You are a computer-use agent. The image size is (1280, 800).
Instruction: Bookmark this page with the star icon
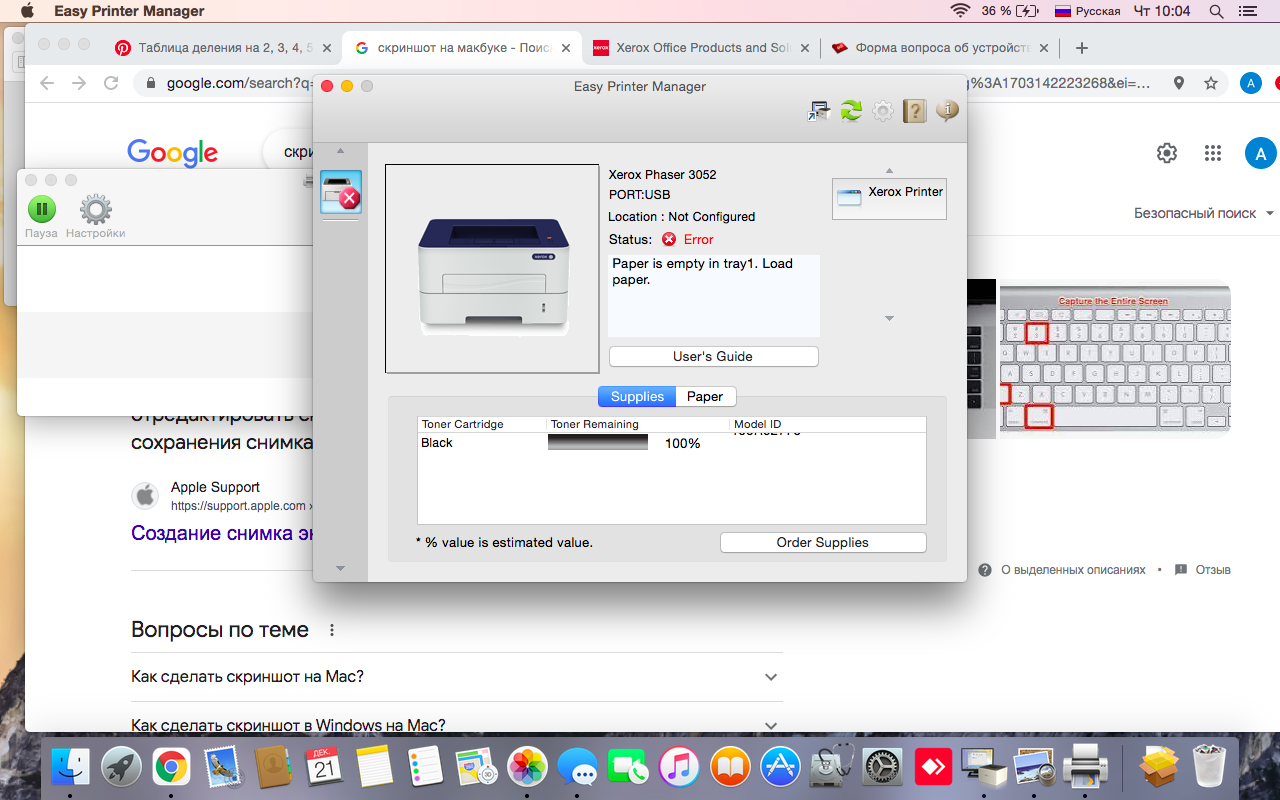click(x=1211, y=83)
